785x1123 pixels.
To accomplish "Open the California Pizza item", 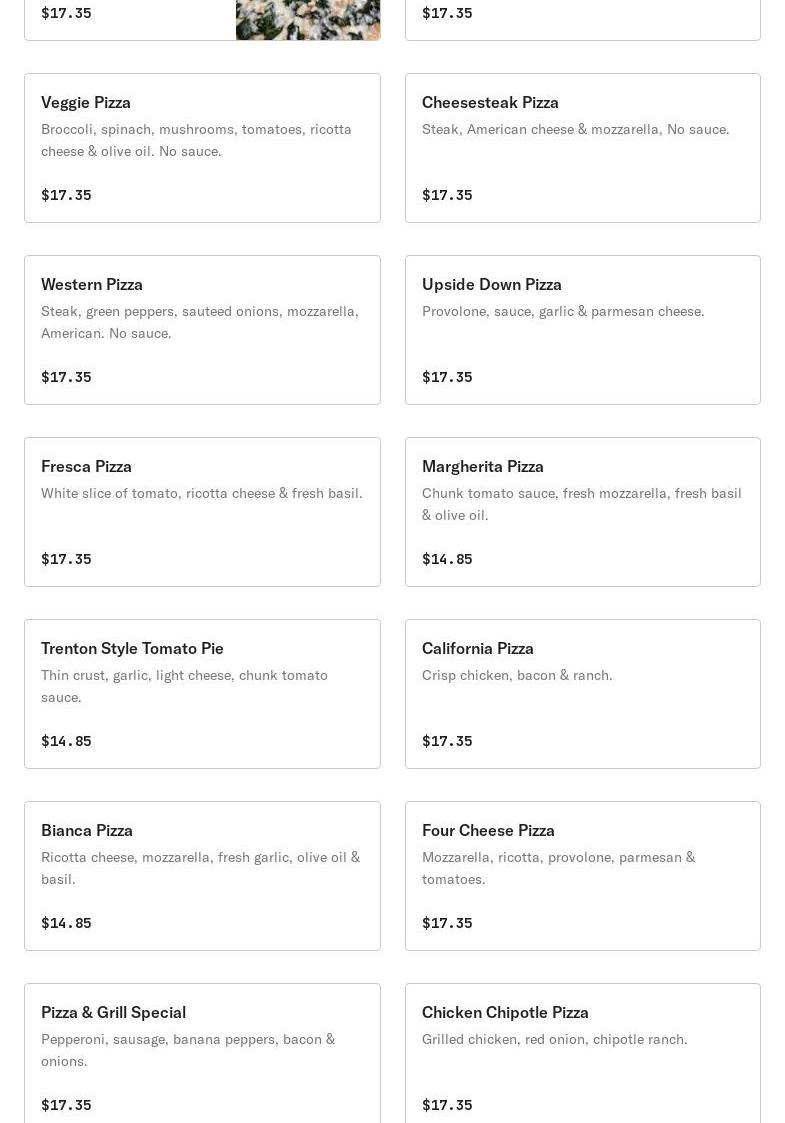I will pos(582,694).
